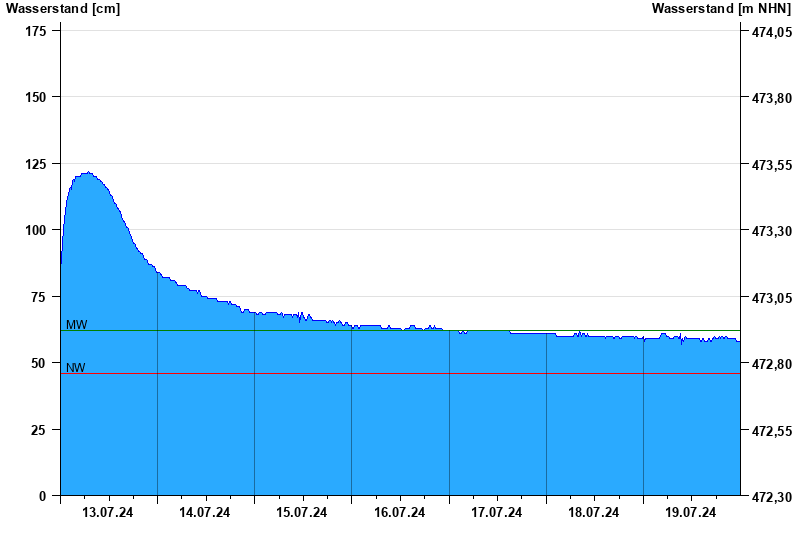The height and width of the screenshot is (550, 800).
Task: Click the 473,30 value on the right axis
Action: pyautogui.click(x=772, y=231)
